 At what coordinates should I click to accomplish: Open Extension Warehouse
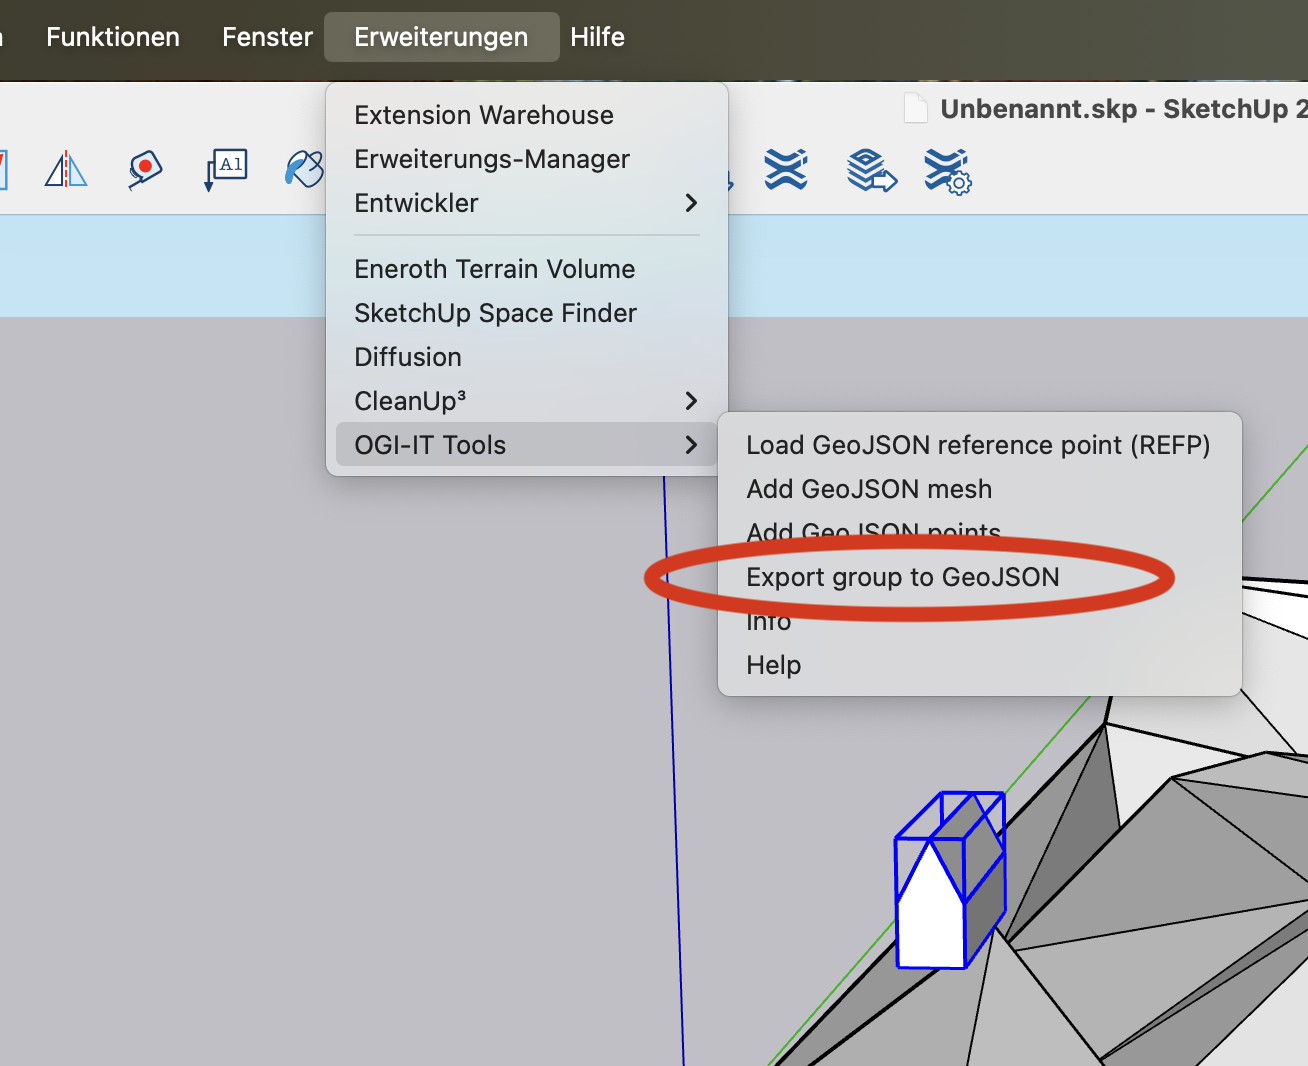point(527,115)
